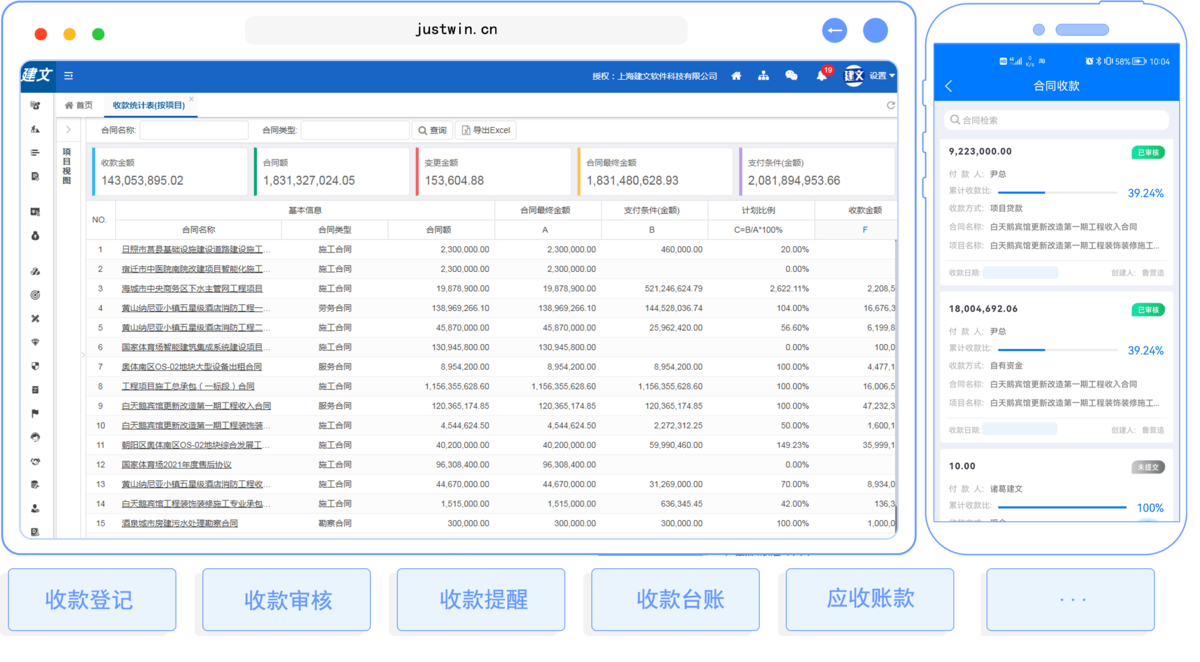Click the 收款金额 143,053,895.02 summary card
The image size is (1200, 662).
point(170,172)
